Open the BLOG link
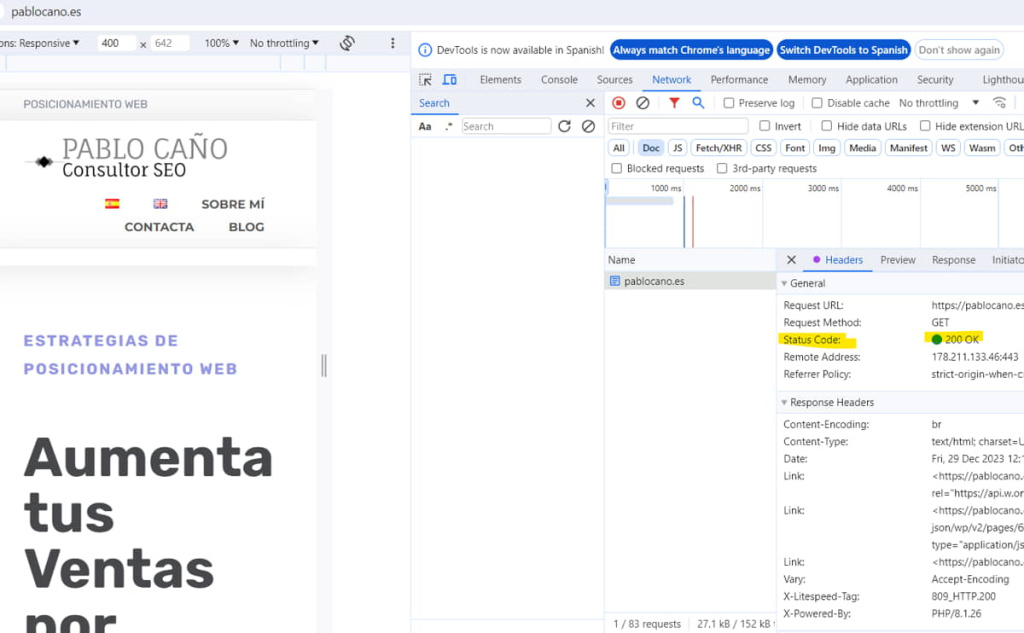Screen dimensions: 1024x633 (246, 227)
